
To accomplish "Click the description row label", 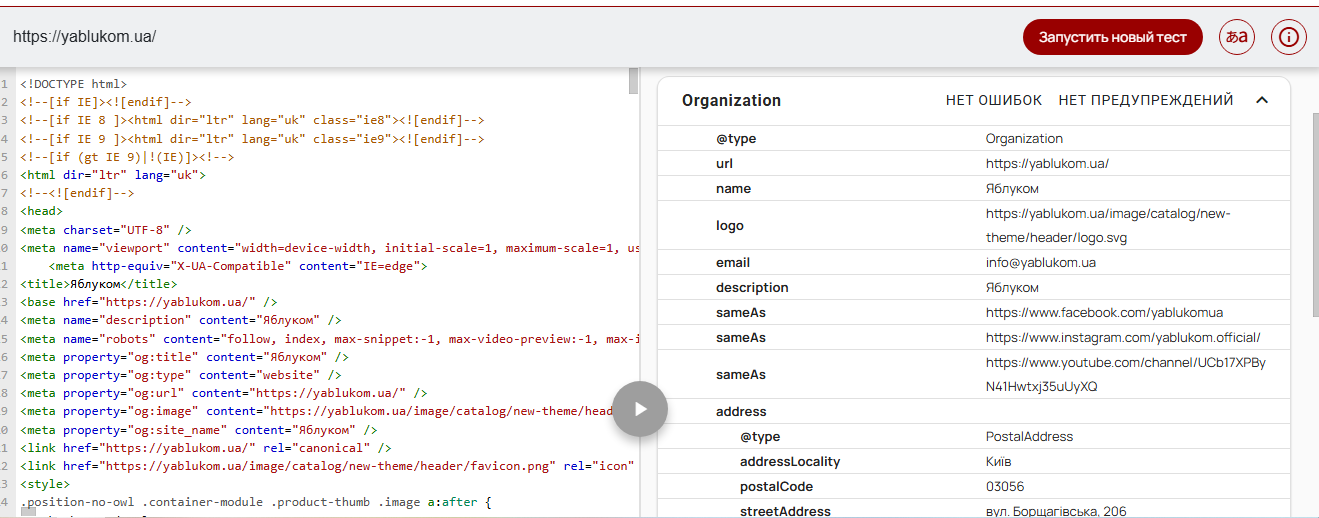I will pos(752,288).
